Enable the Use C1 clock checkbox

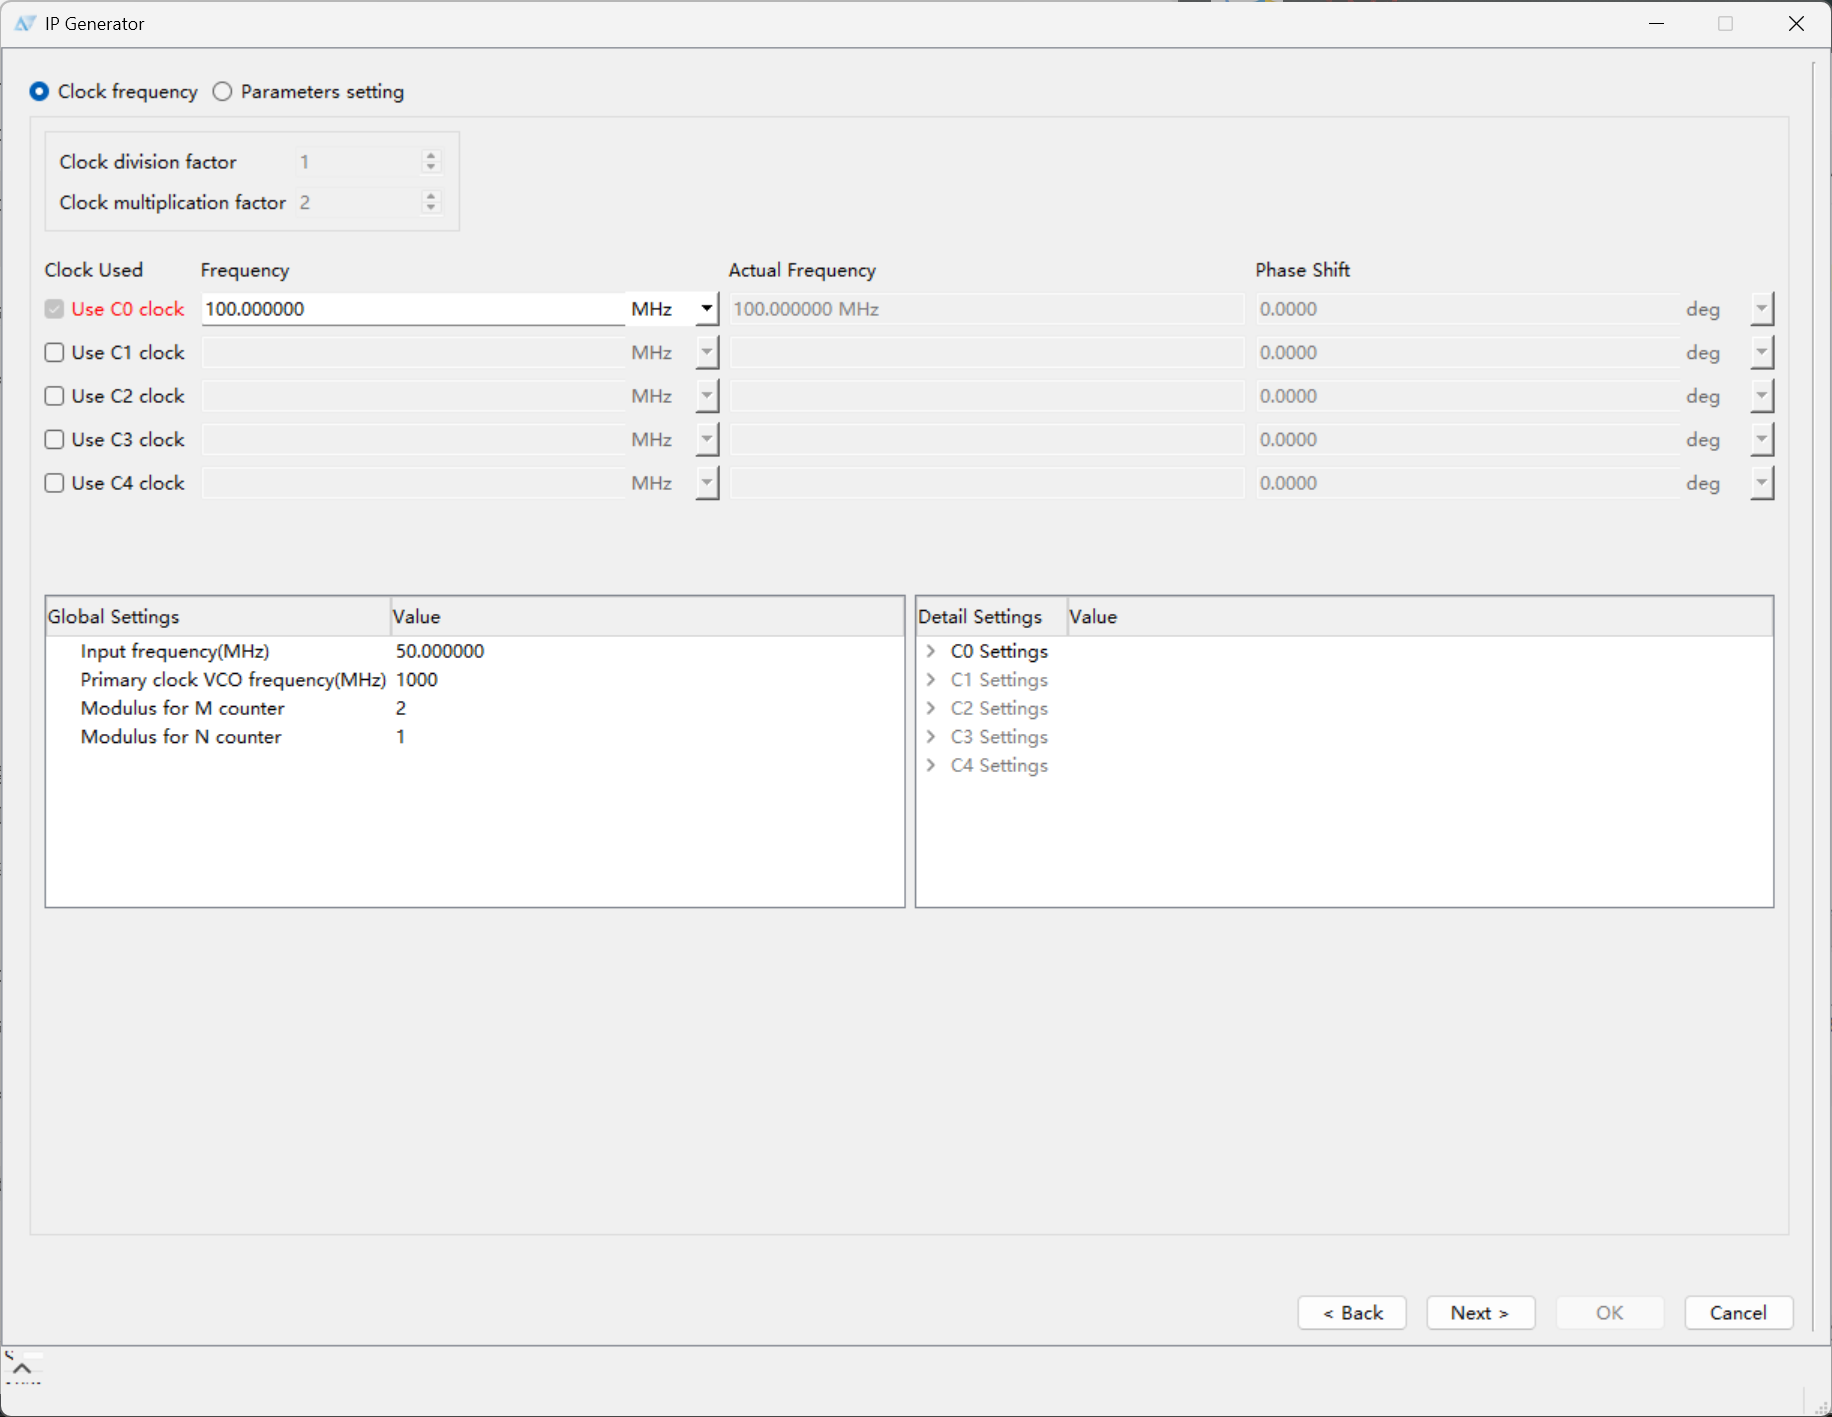click(x=55, y=353)
